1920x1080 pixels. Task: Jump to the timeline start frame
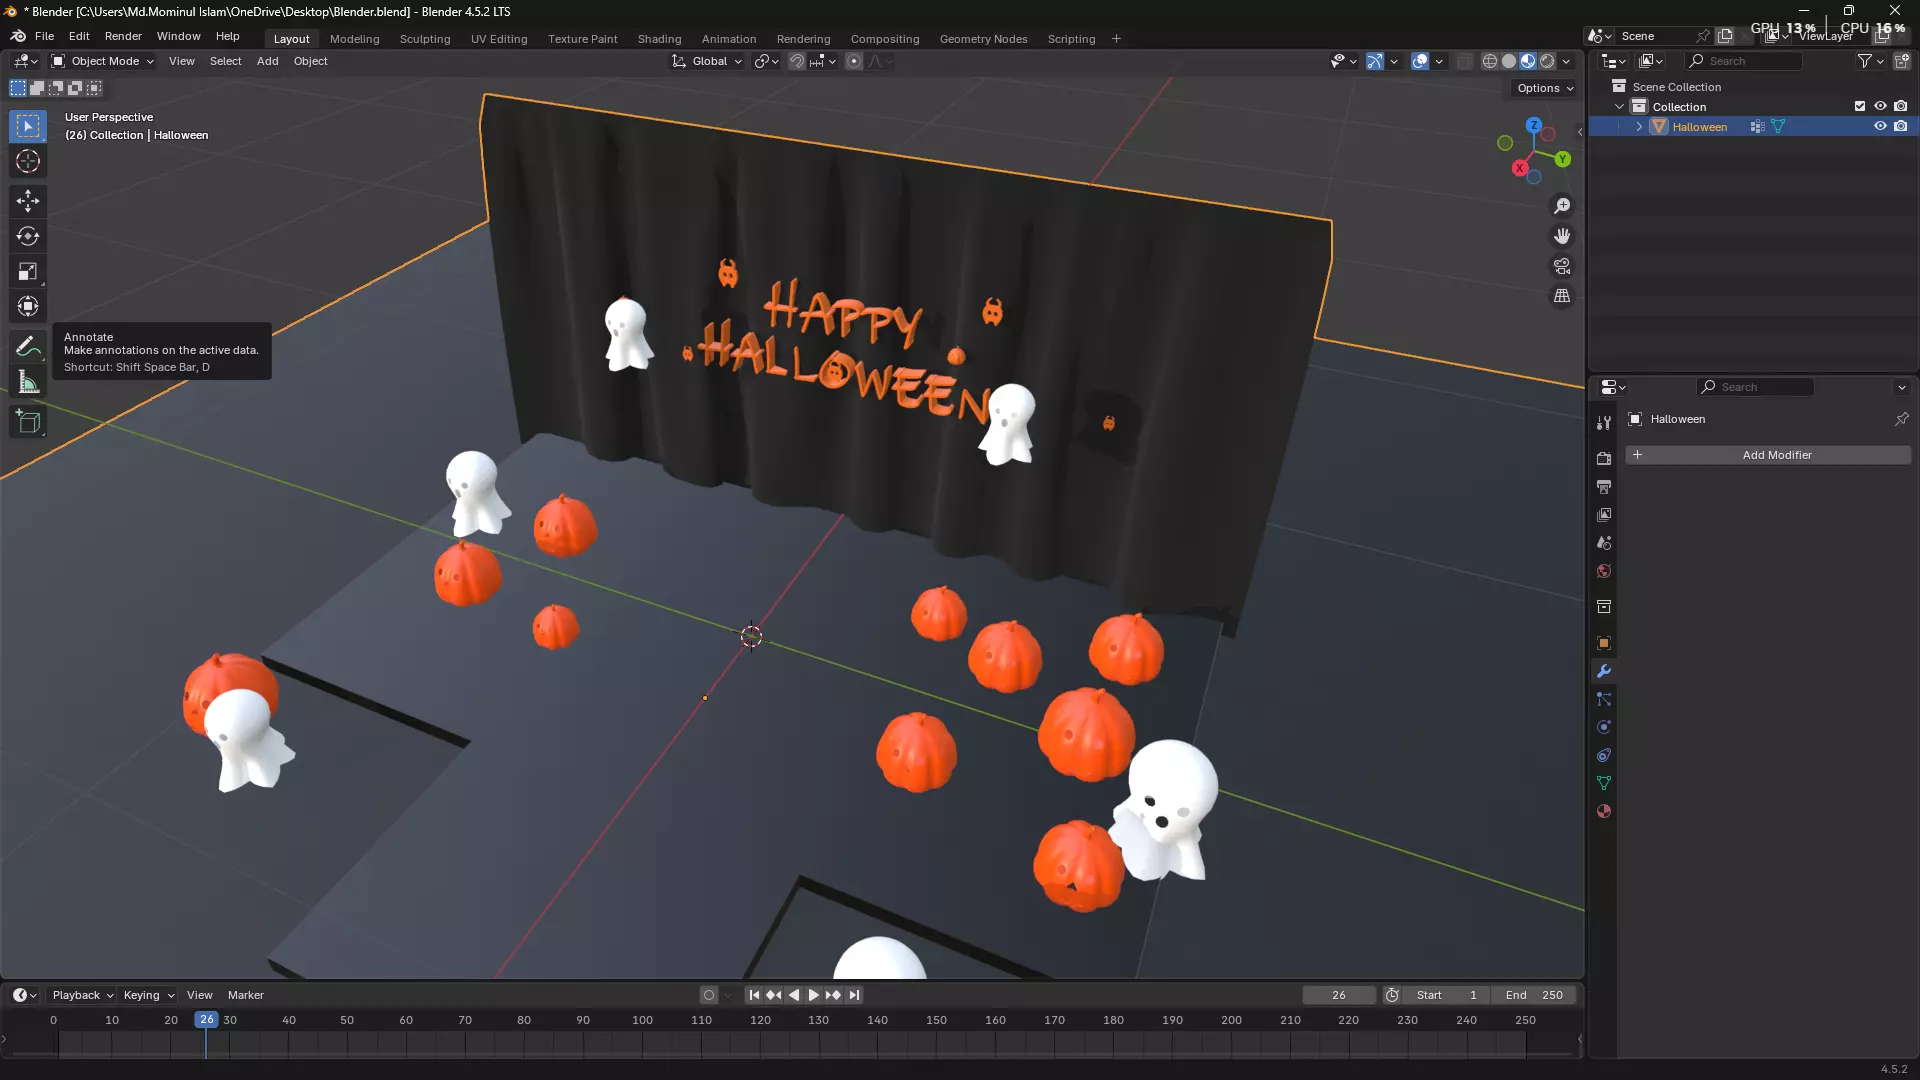click(754, 995)
